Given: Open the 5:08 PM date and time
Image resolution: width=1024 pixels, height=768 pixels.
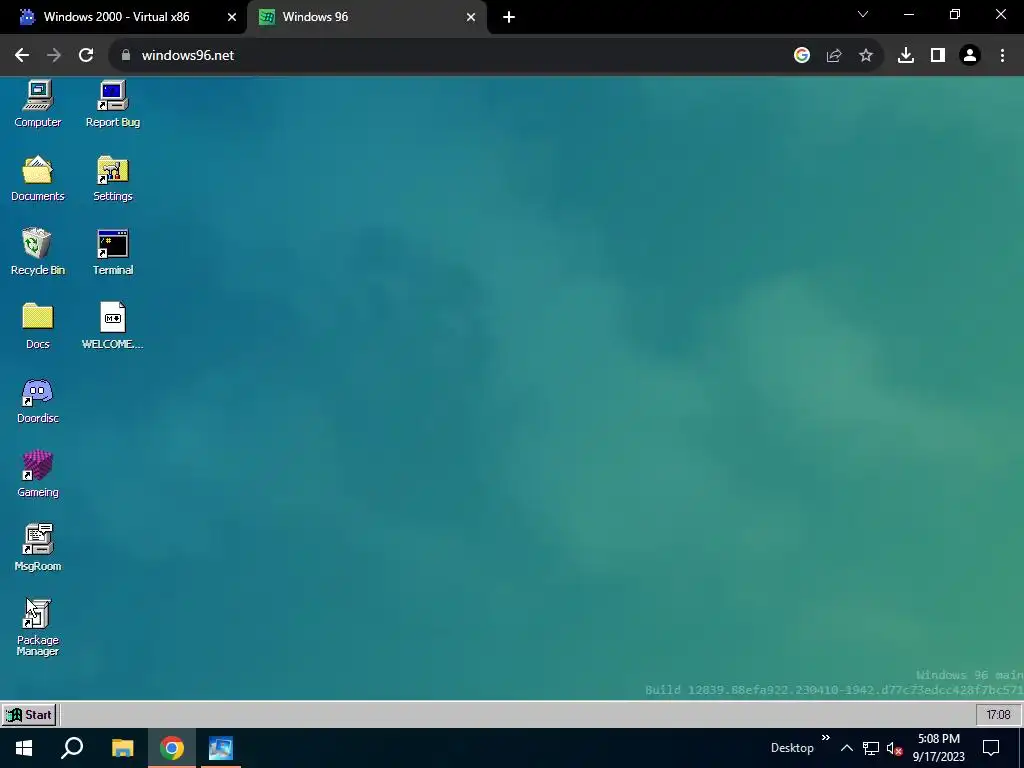Looking at the screenshot, I should 938,748.
